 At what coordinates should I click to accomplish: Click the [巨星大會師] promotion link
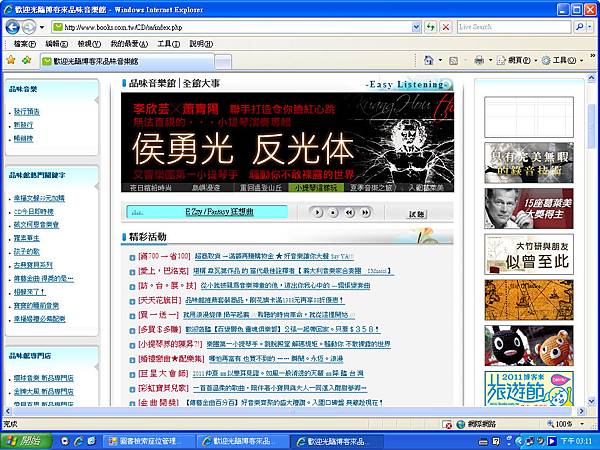point(163,373)
